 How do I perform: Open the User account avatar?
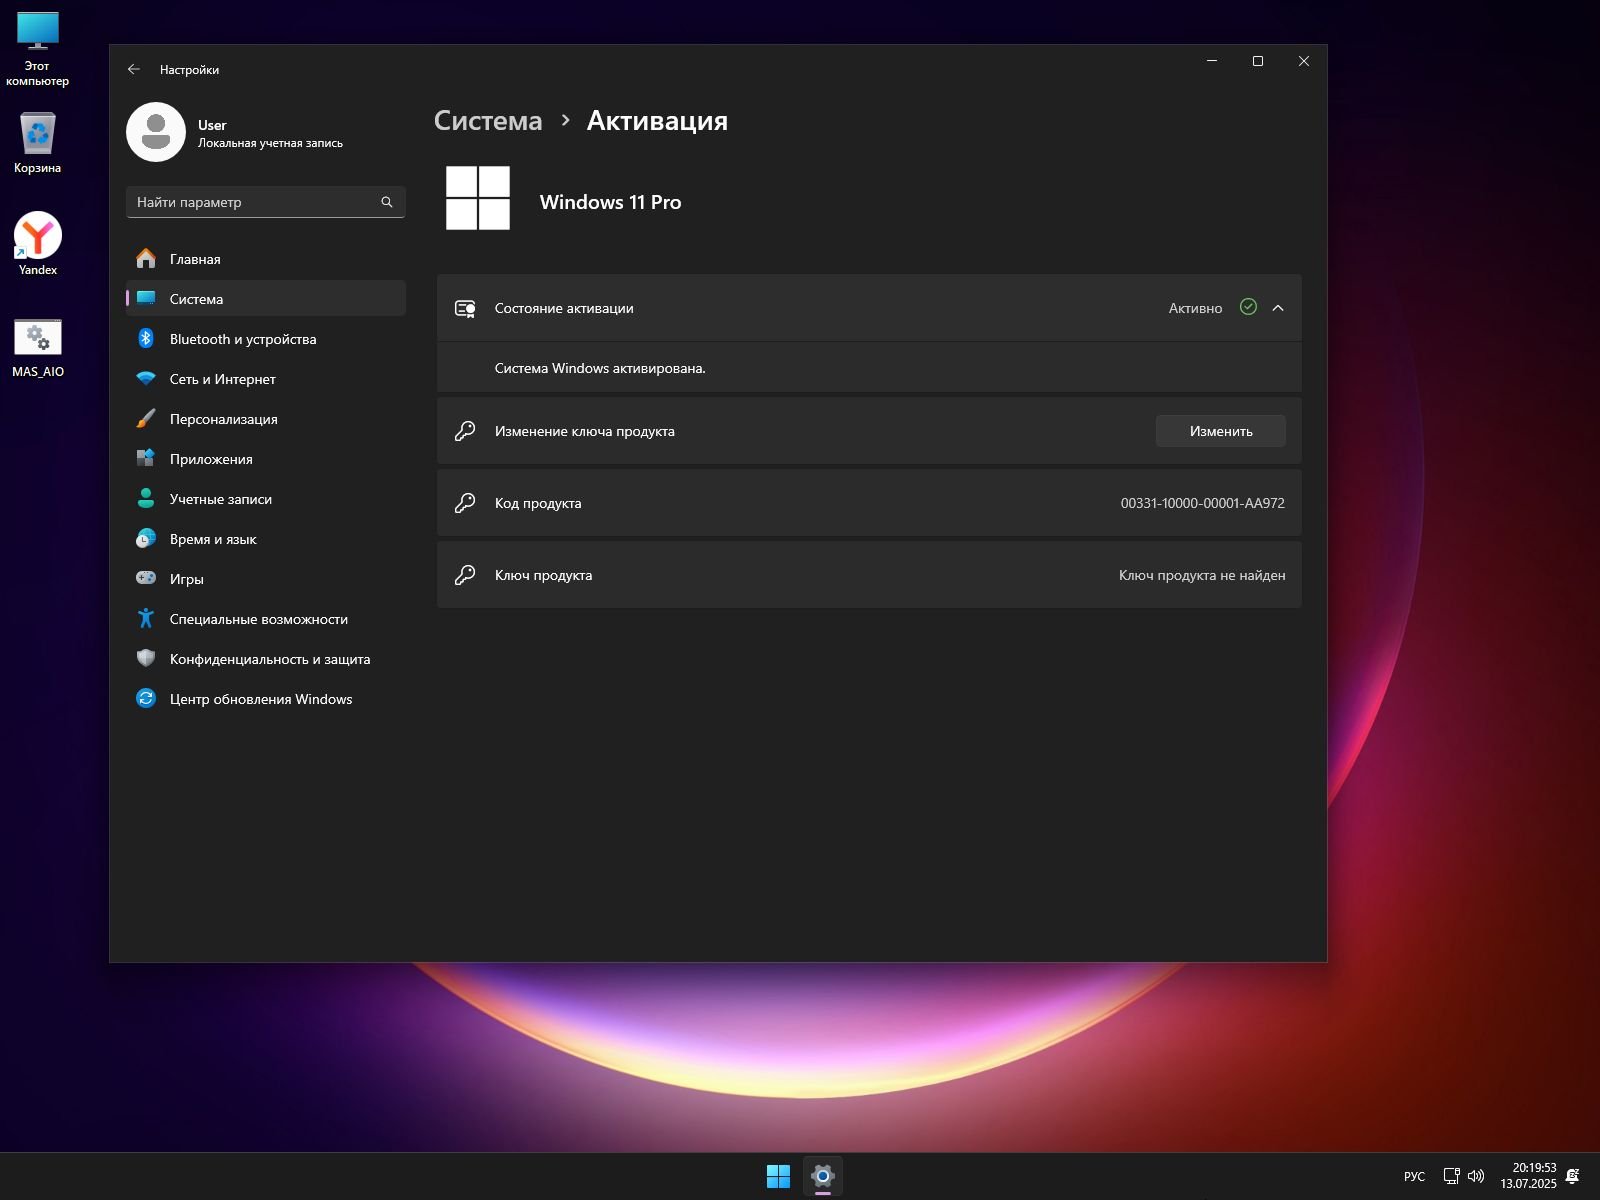click(156, 132)
